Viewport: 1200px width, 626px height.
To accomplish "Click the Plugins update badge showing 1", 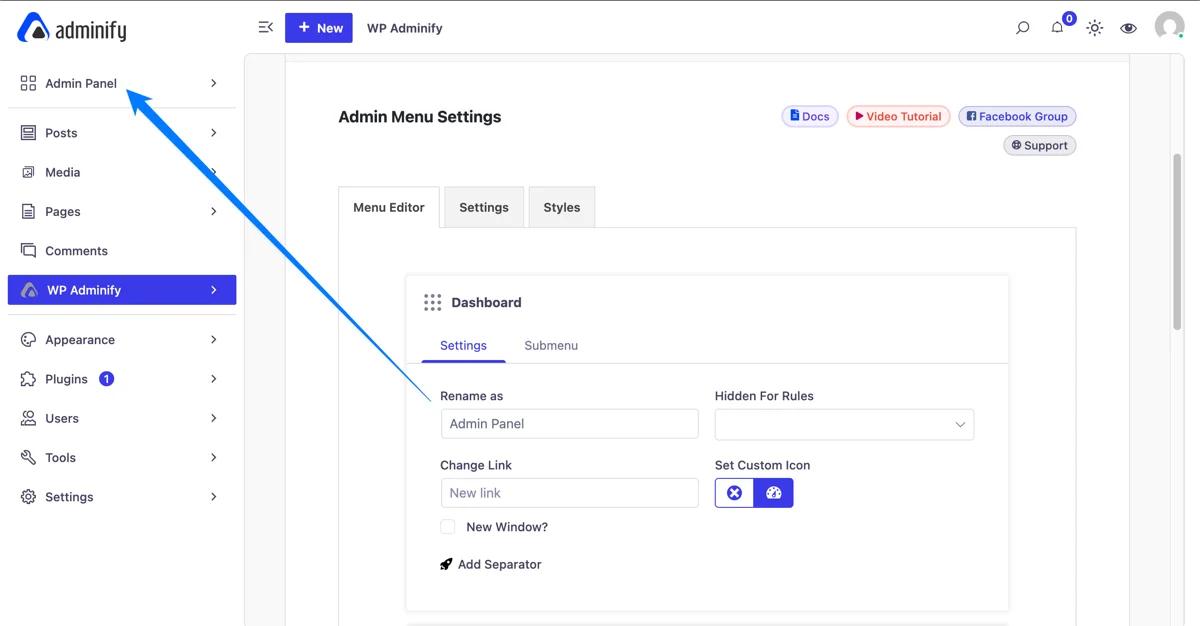I will click(106, 379).
